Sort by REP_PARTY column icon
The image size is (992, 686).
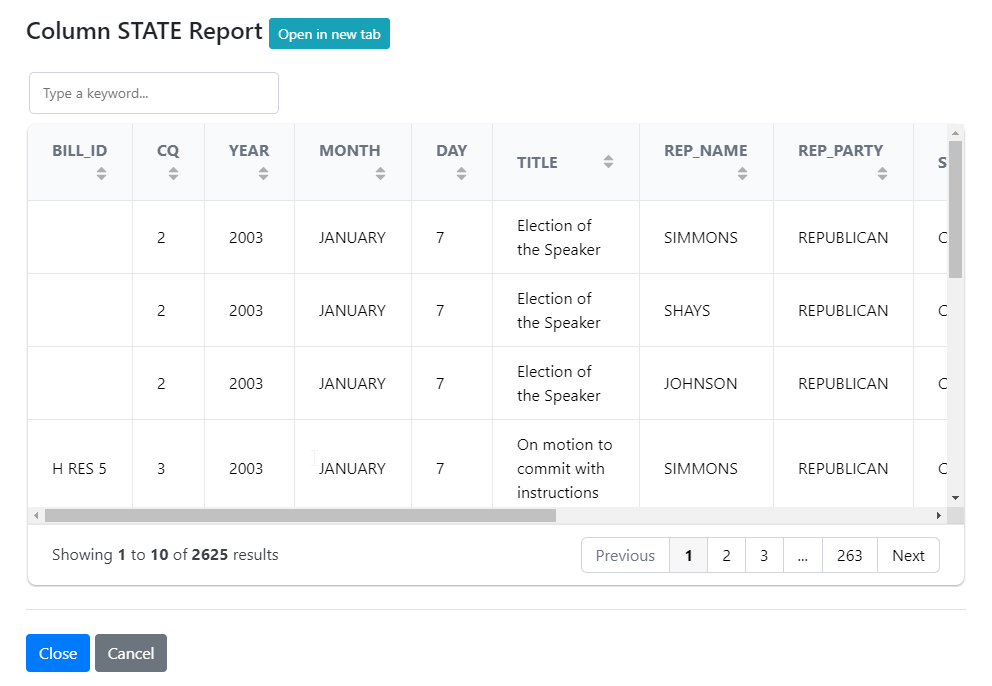(882, 174)
